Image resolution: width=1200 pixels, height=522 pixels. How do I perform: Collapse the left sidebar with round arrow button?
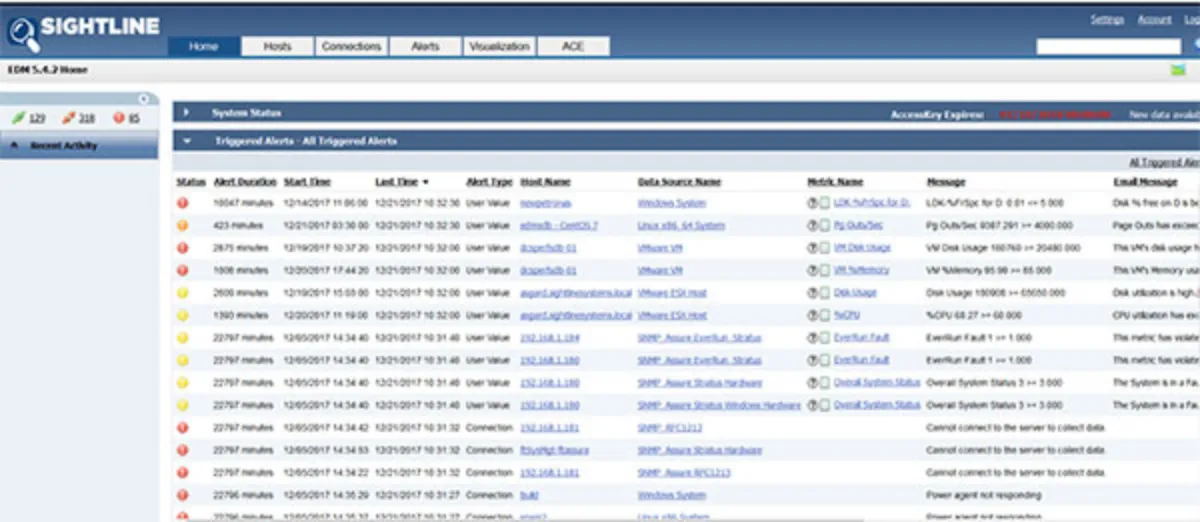coord(144,98)
